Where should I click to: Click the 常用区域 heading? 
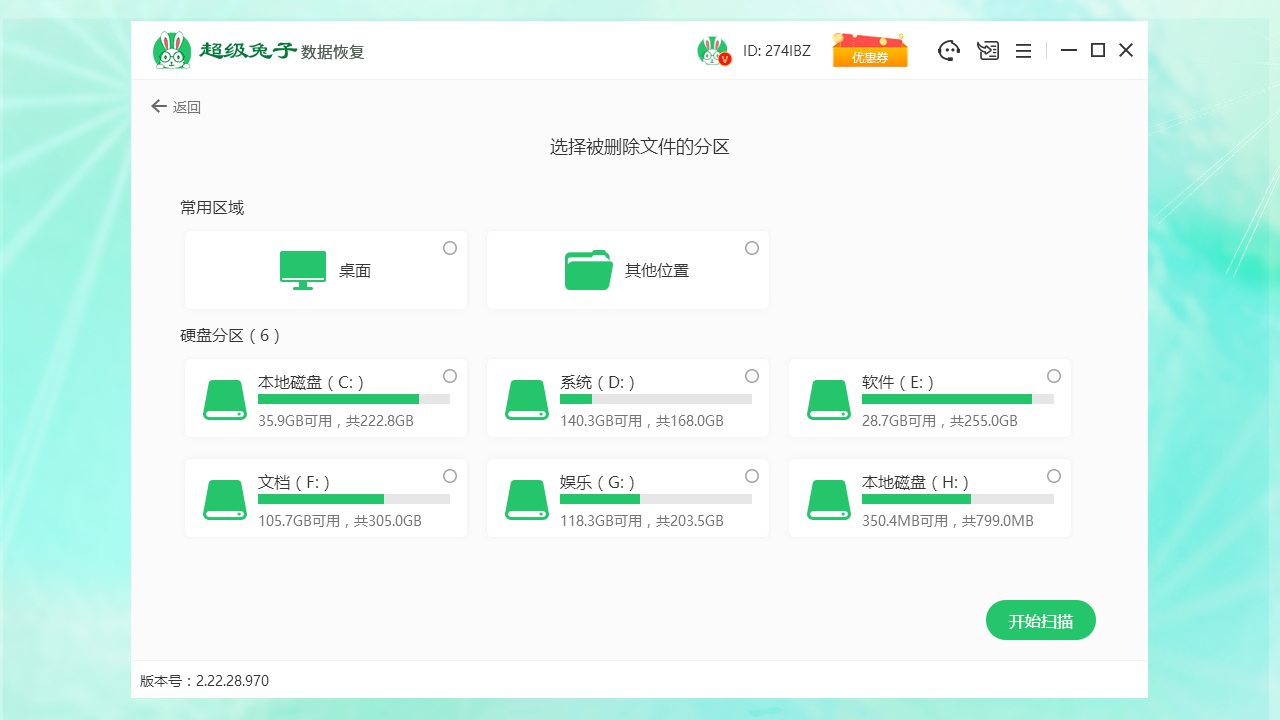pos(212,208)
